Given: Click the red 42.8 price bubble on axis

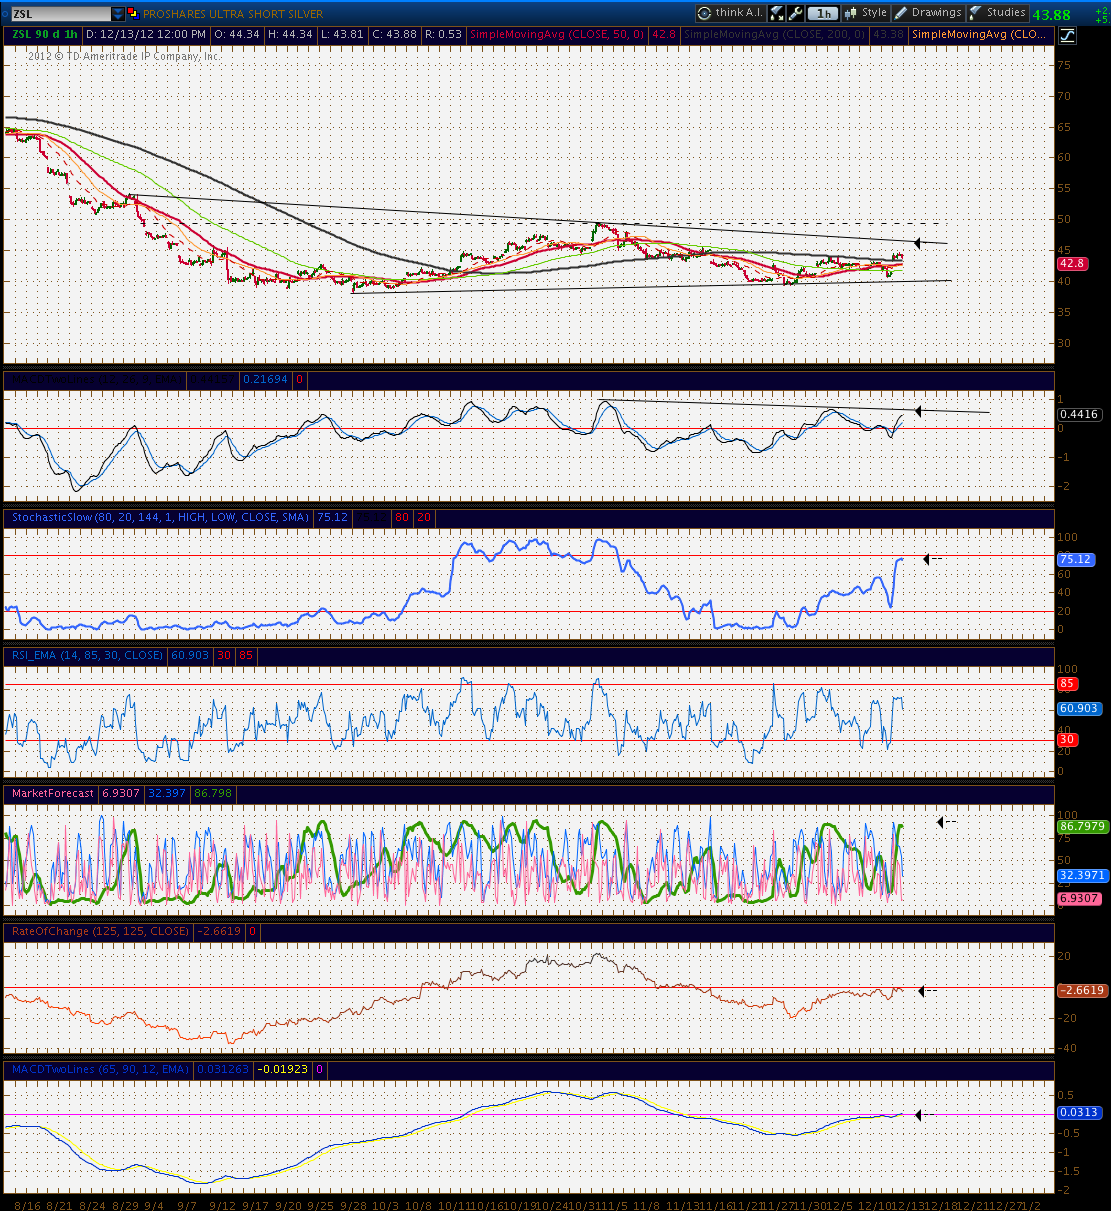Looking at the screenshot, I should pos(1072,263).
